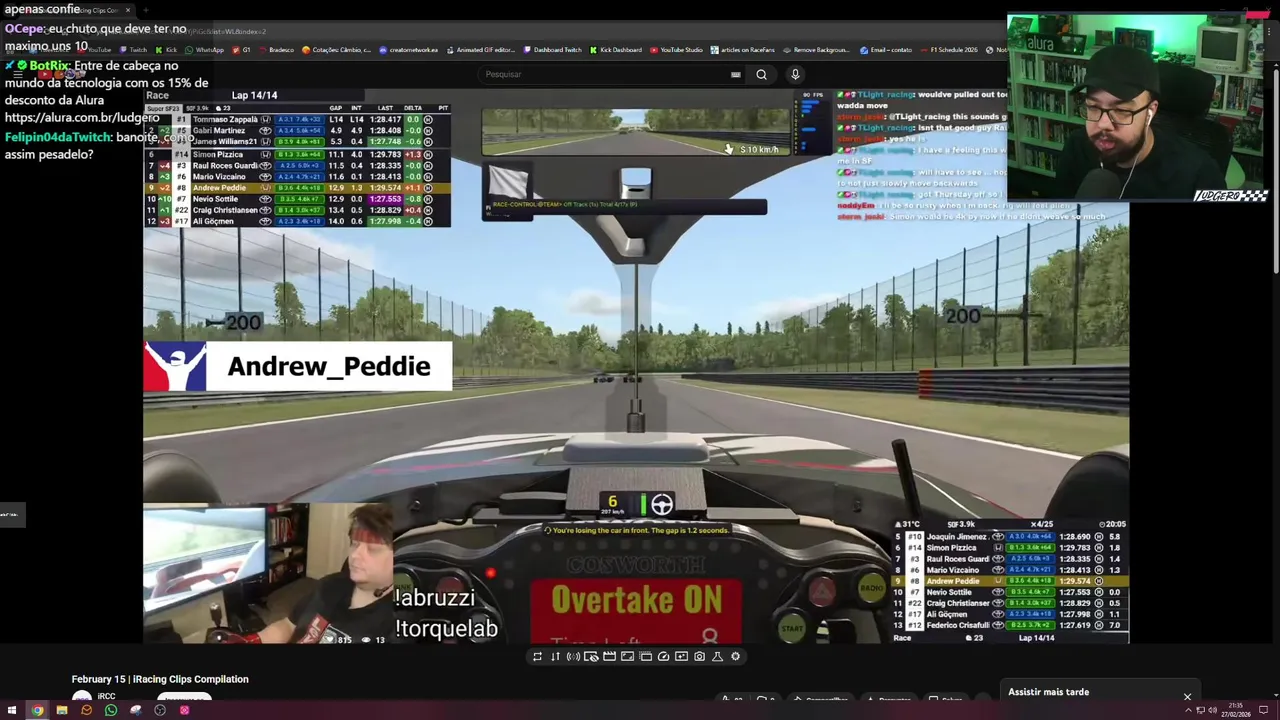The image size is (1280, 720).
Task: Open the iRCC channel name
Action: coord(107,696)
